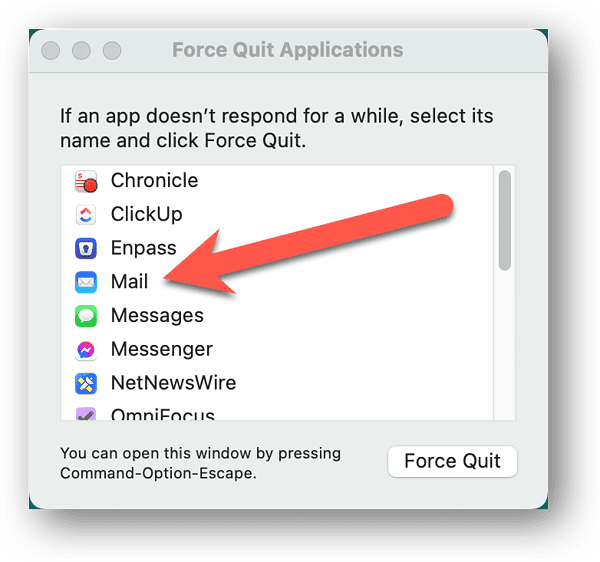
Task: Click the green Messages icon
Action: [x=87, y=316]
